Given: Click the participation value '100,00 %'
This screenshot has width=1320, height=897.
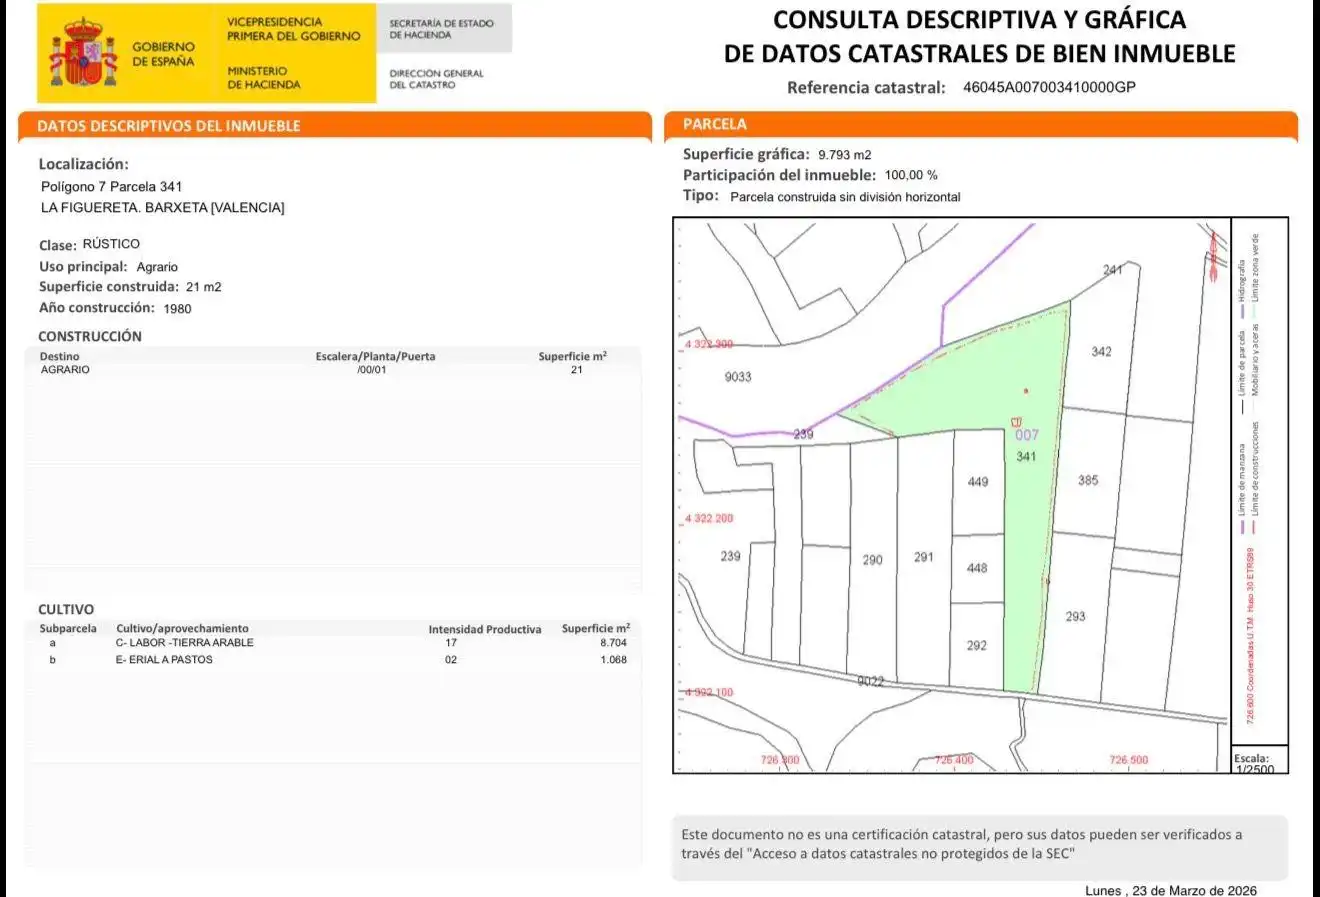Looking at the screenshot, I should (911, 175).
